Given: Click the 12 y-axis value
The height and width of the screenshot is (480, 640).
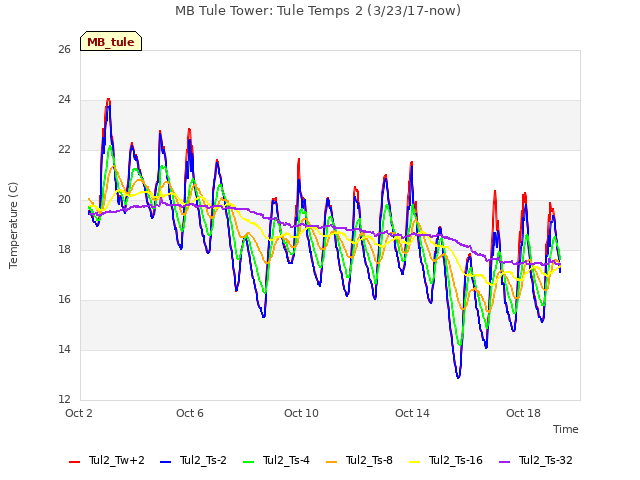Looking at the screenshot, I should point(64,399).
